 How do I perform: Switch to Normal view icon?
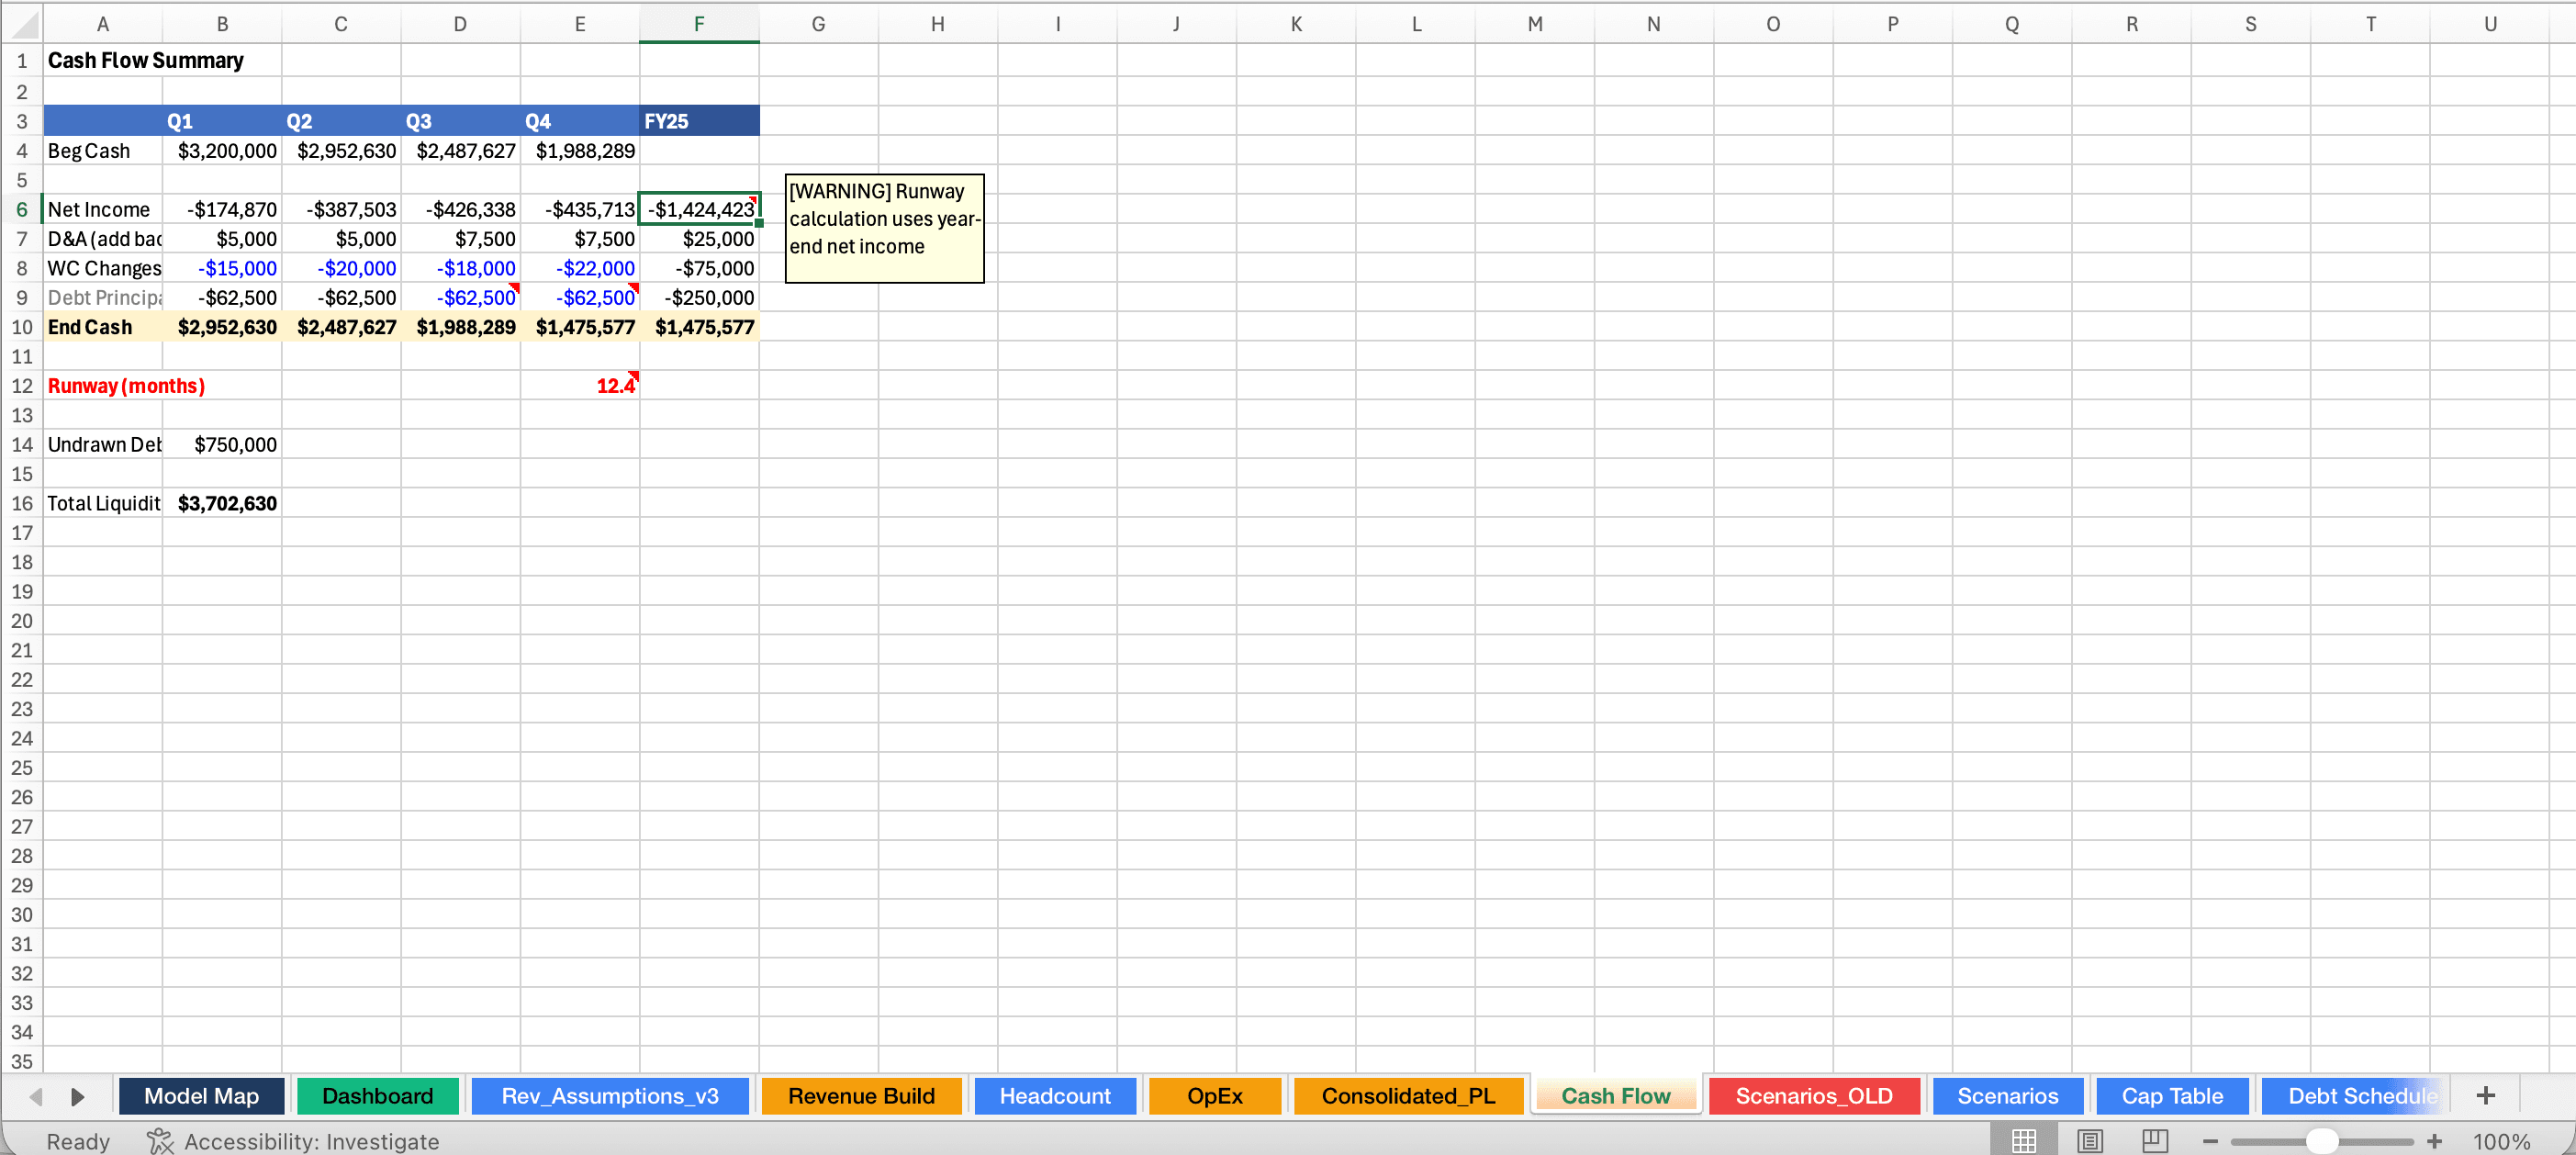2024,1140
